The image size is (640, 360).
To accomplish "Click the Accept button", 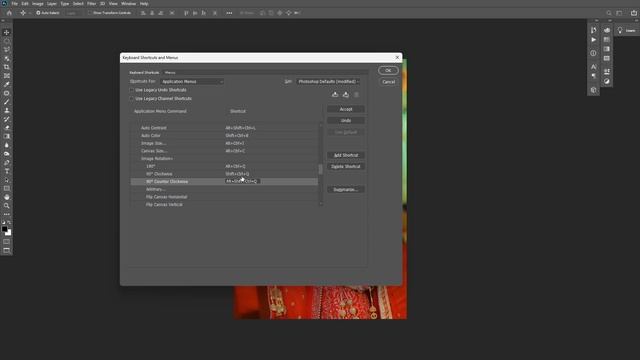I will tap(346, 109).
